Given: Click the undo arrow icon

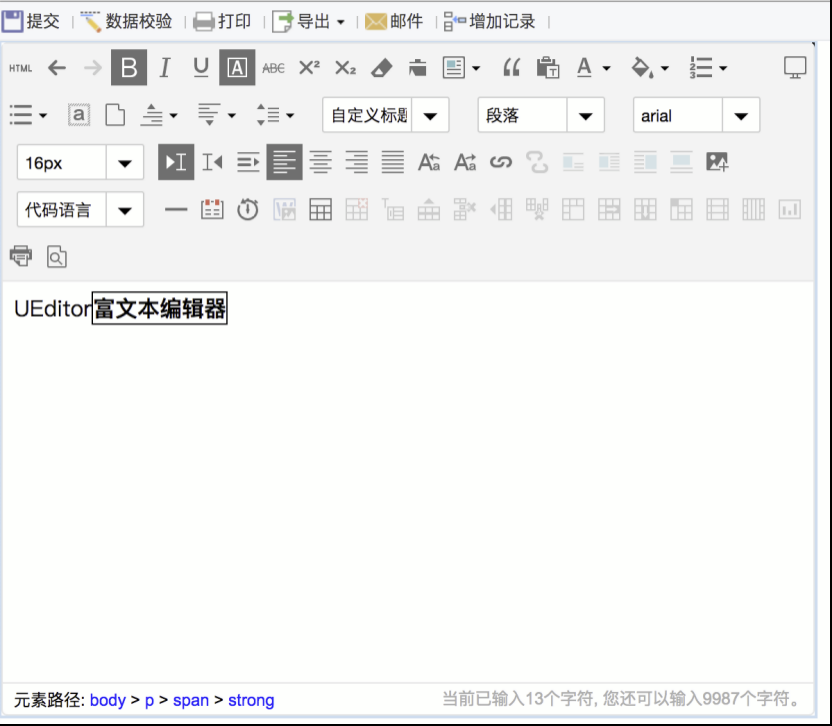Looking at the screenshot, I should click(x=57, y=68).
